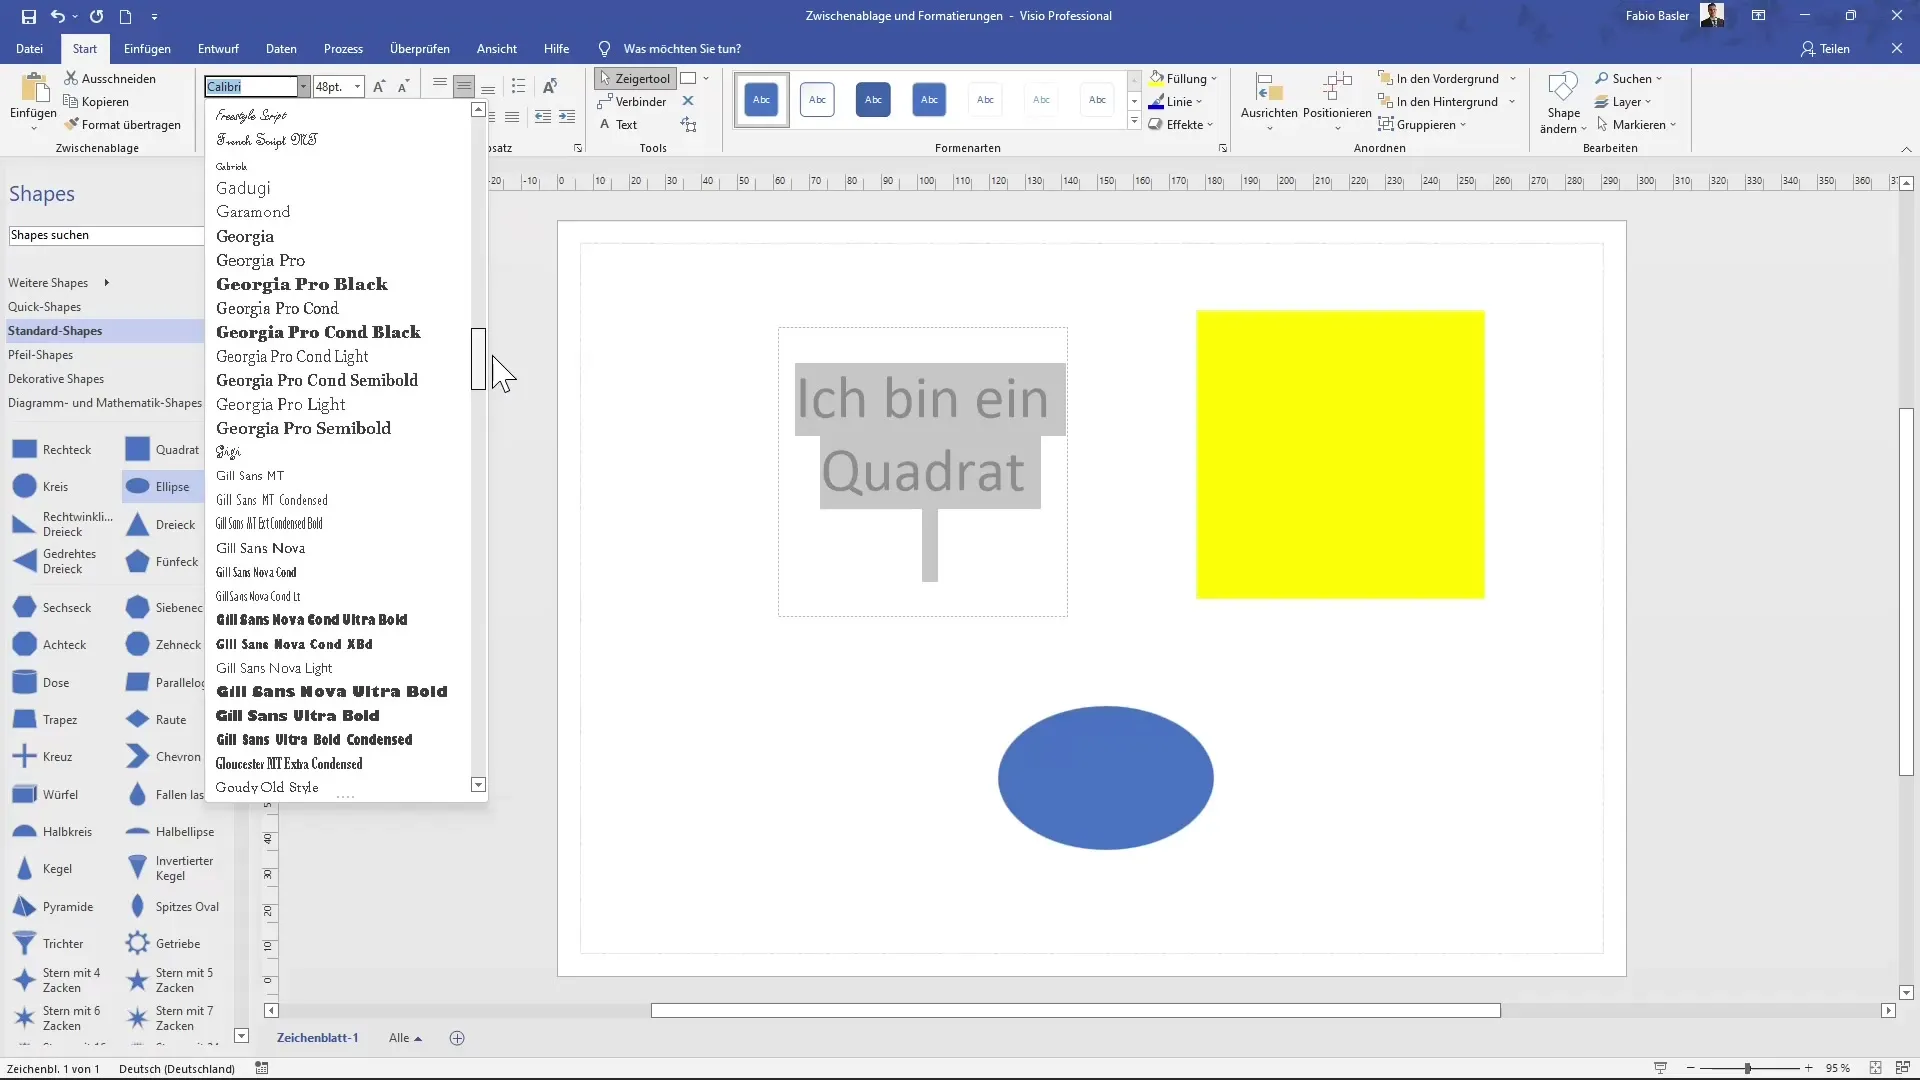This screenshot has height=1080, width=1920.
Task: Open the font size dropdown
Action: click(x=357, y=87)
